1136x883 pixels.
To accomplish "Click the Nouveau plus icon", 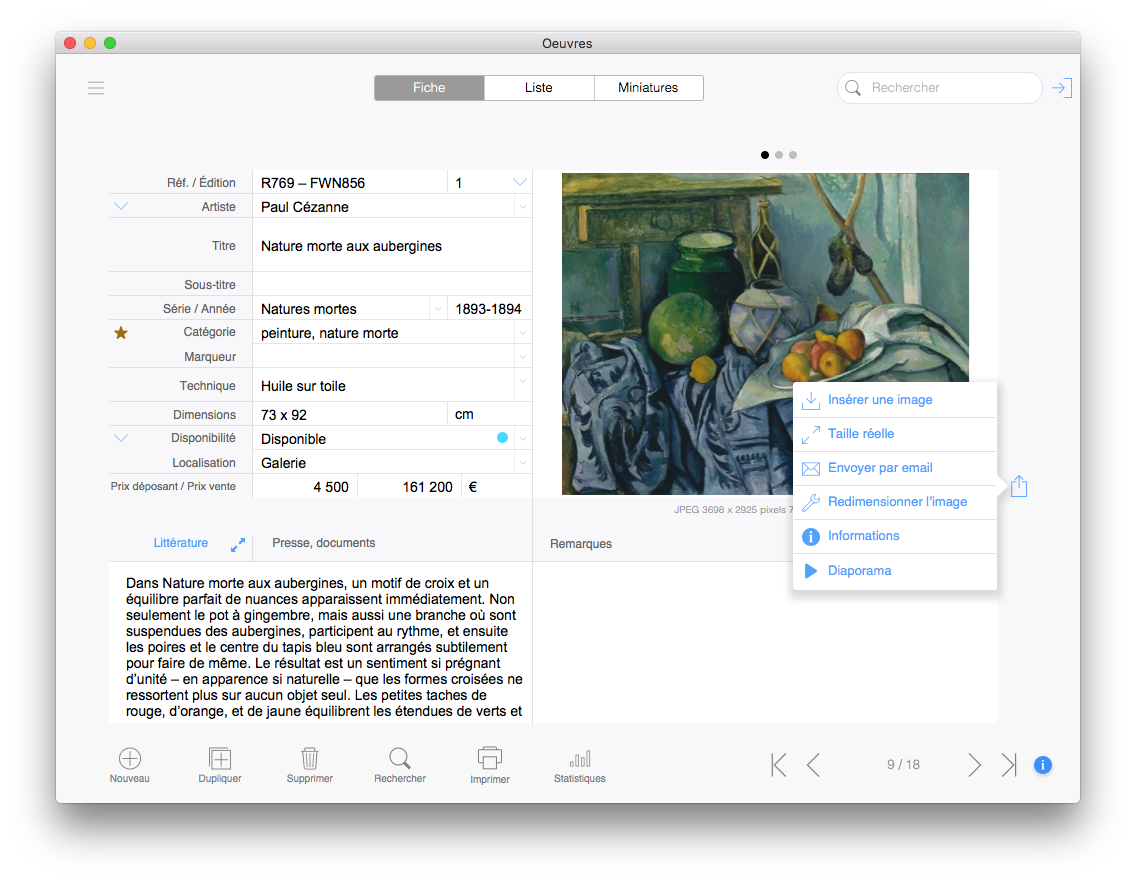I will [130, 759].
